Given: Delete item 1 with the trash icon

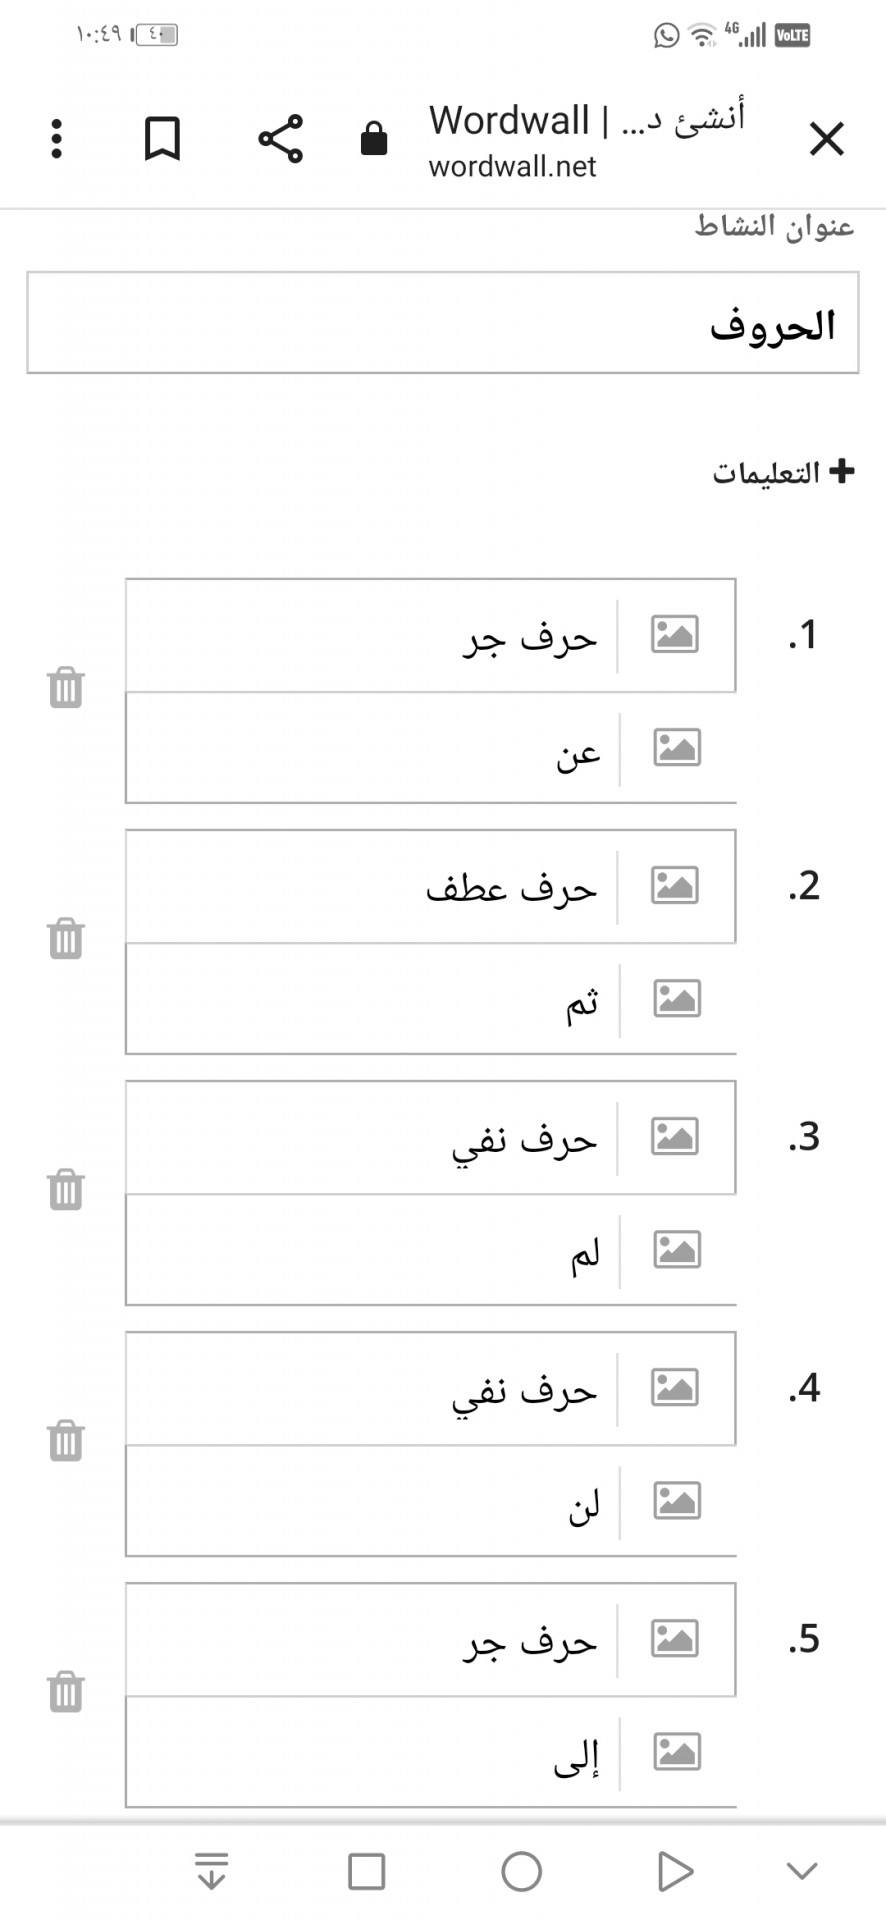Looking at the screenshot, I should 66,688.
